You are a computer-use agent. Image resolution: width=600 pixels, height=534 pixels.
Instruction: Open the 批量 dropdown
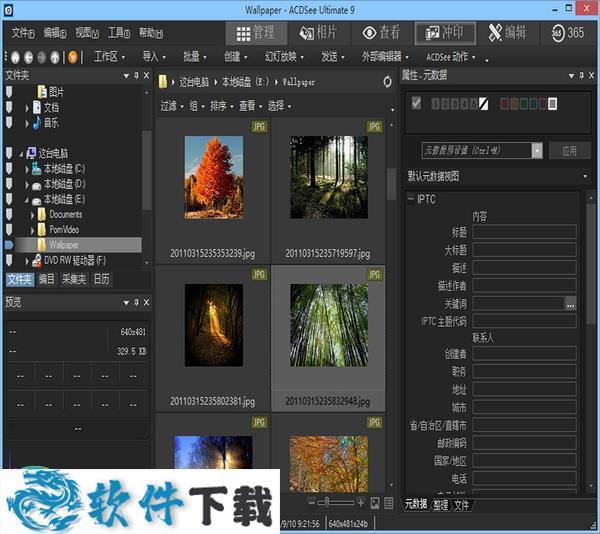coord(195,57)
